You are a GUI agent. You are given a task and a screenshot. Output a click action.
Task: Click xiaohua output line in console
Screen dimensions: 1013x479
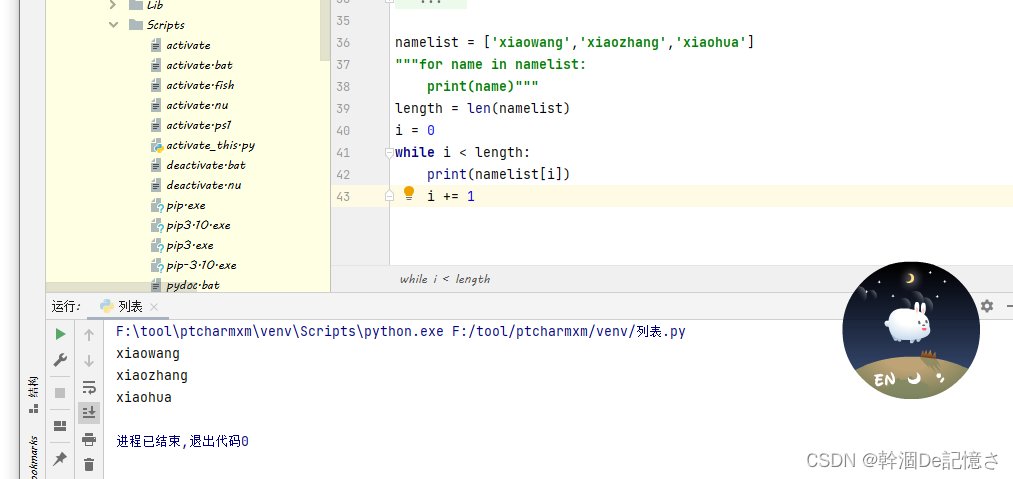pyautogui.click(x=144, y=398)
